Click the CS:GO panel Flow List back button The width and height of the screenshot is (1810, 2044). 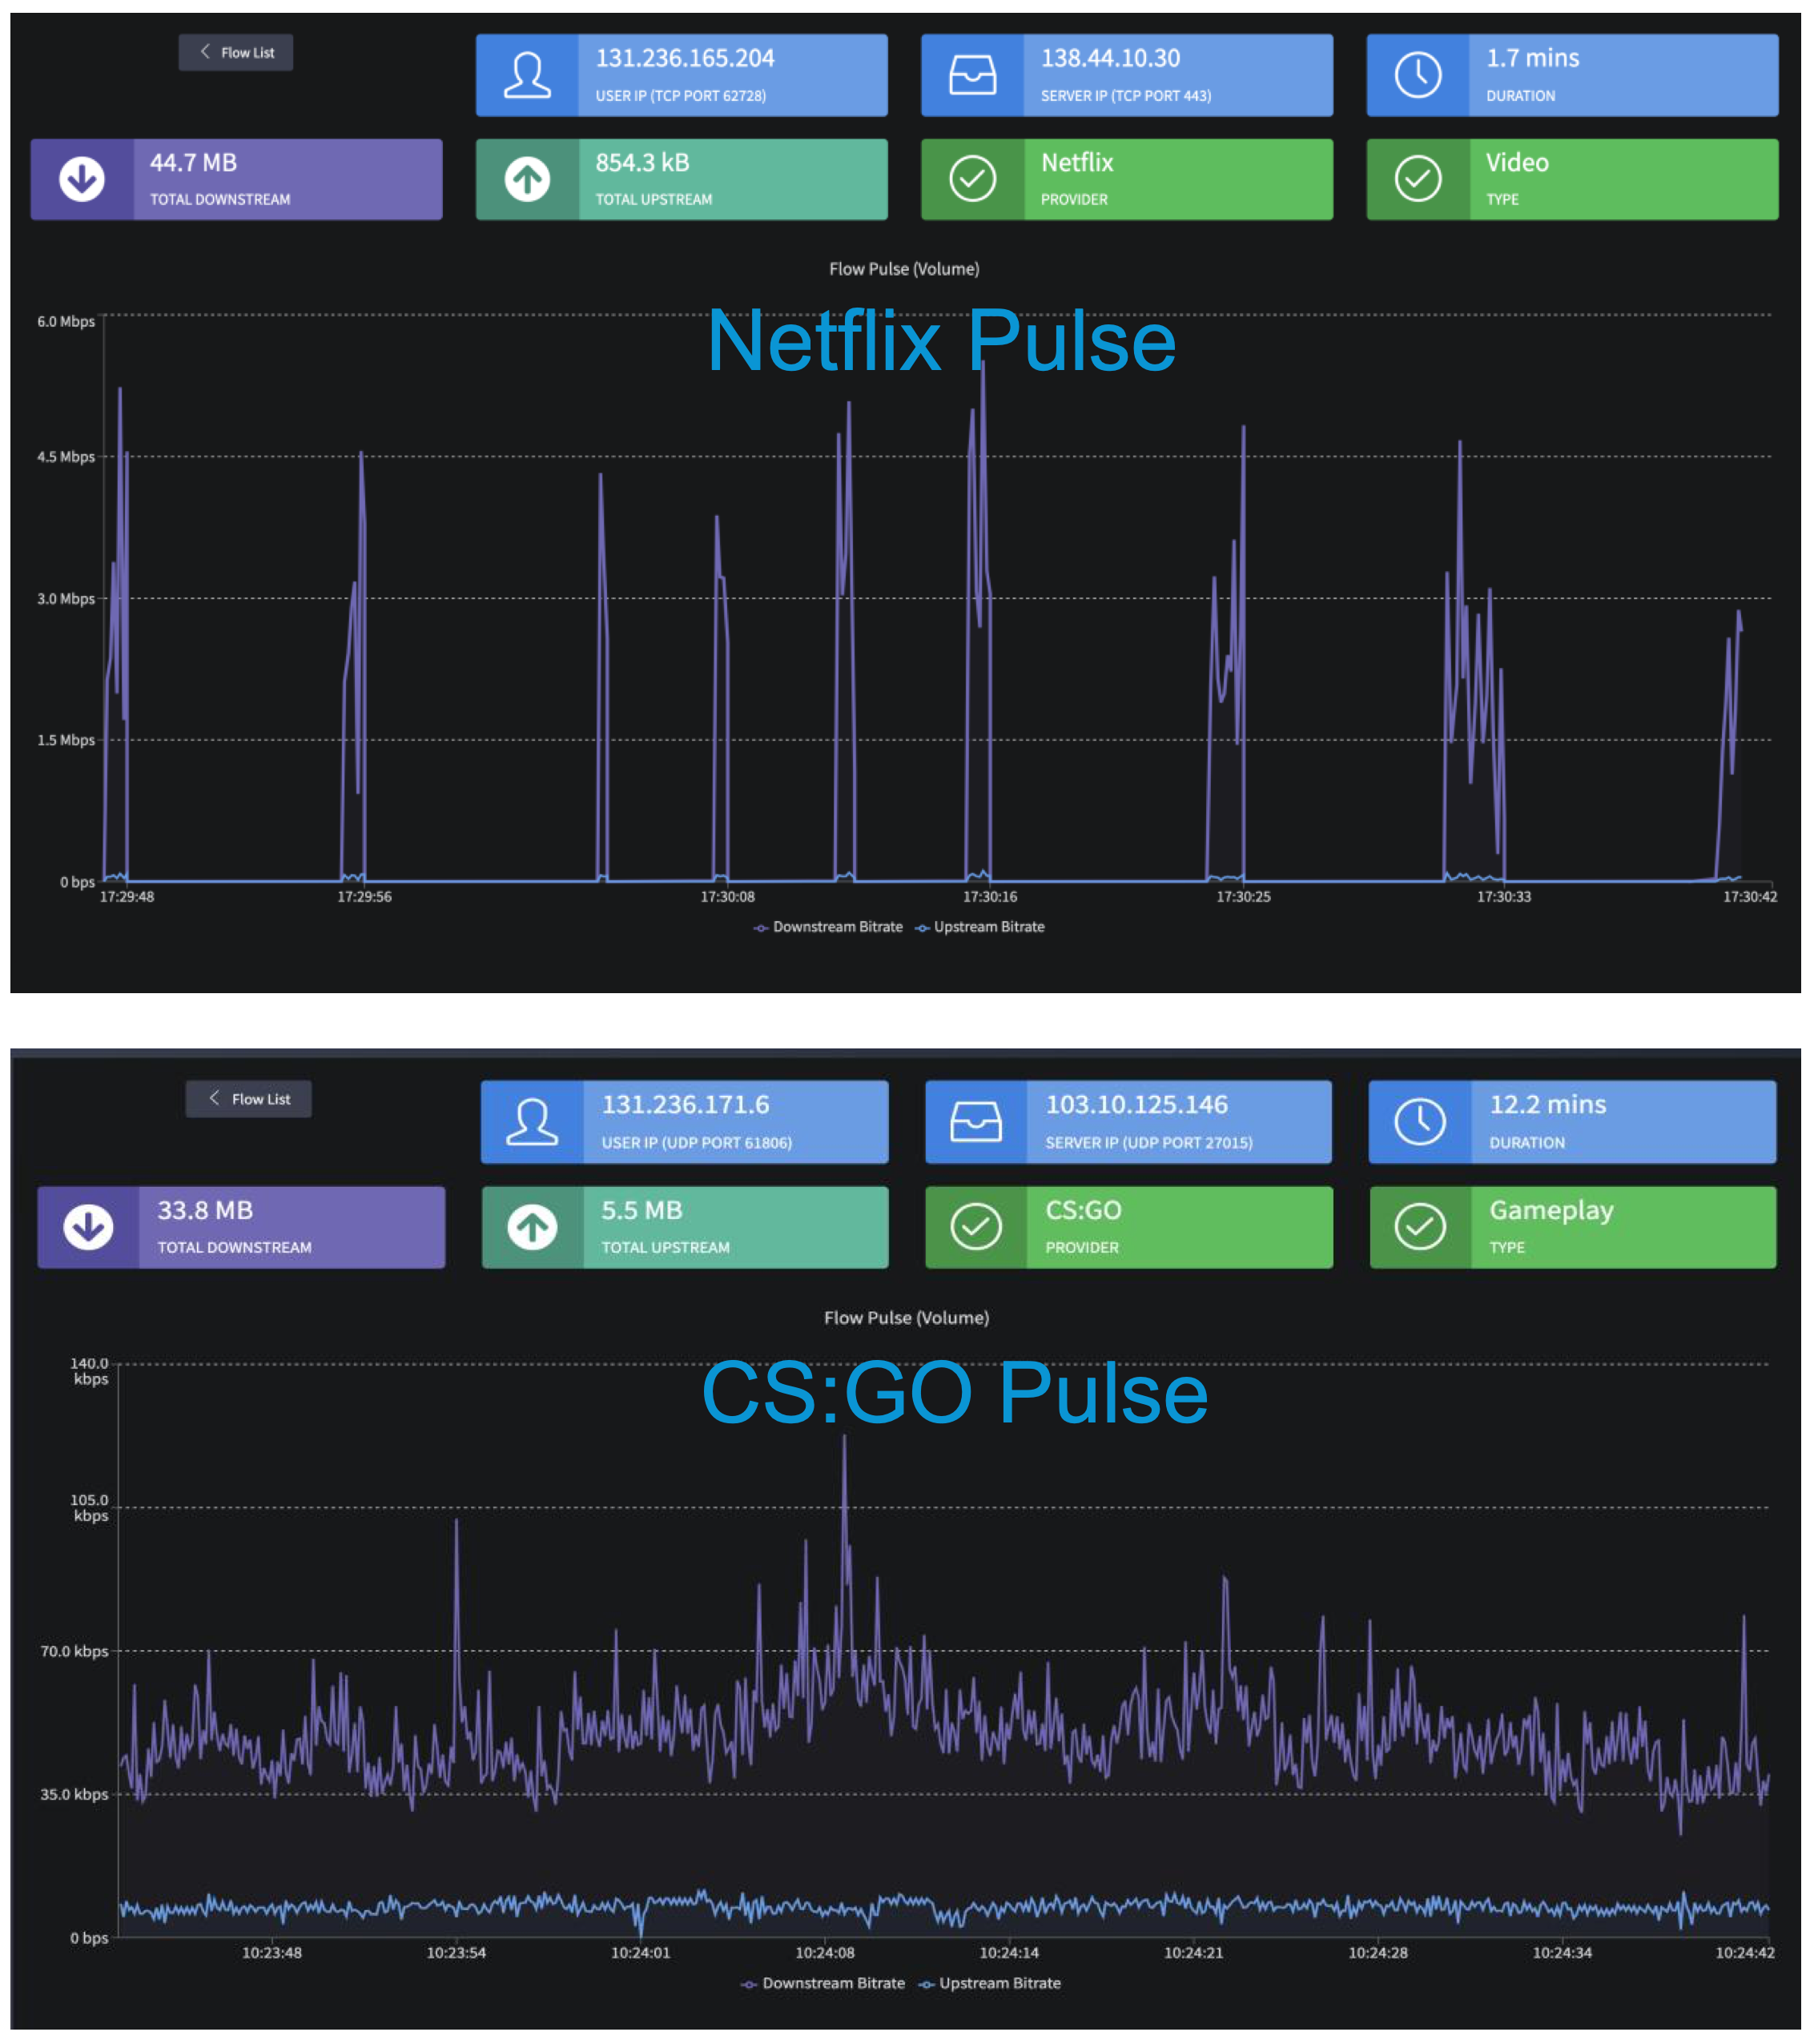[x=249, y=1098]
